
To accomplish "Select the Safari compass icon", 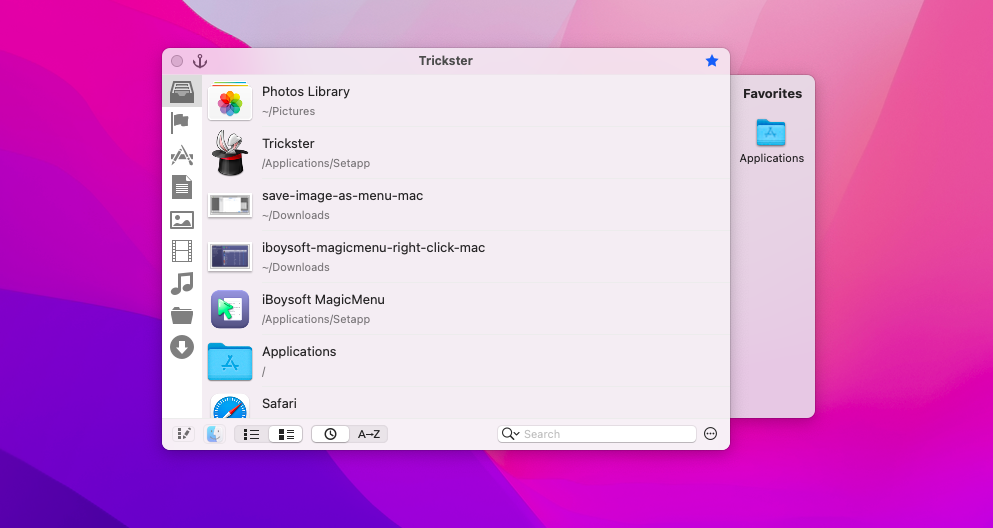I will (230, 406).
